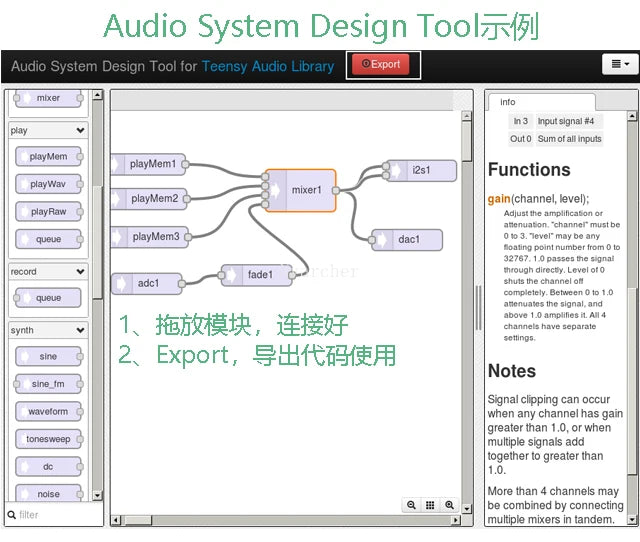Open the Teensy Audio Library link
This screenshot has width=640, height=542.
tap(268, 67)
